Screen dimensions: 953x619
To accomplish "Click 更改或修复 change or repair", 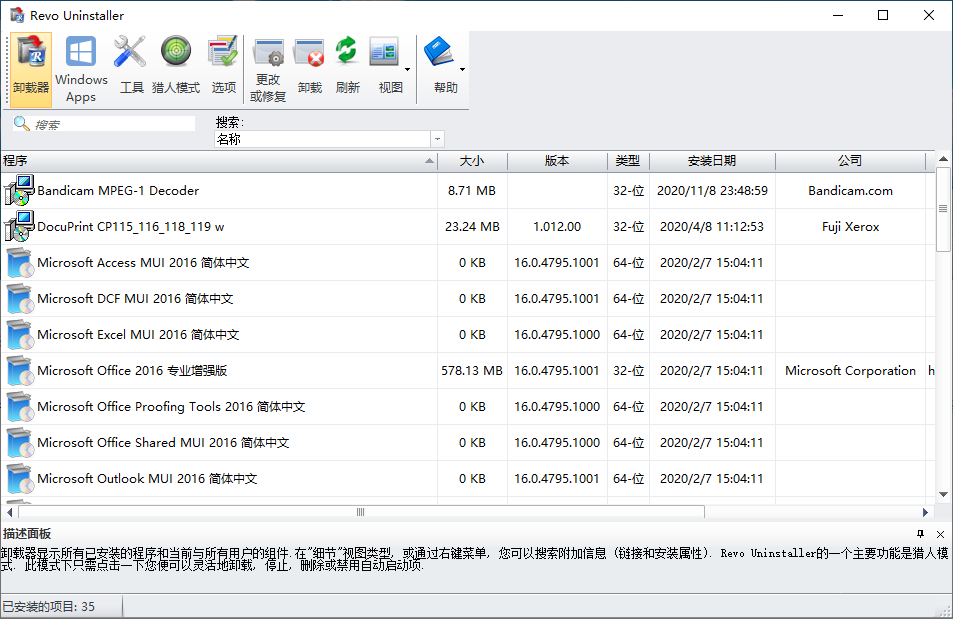I will point(268,71).
